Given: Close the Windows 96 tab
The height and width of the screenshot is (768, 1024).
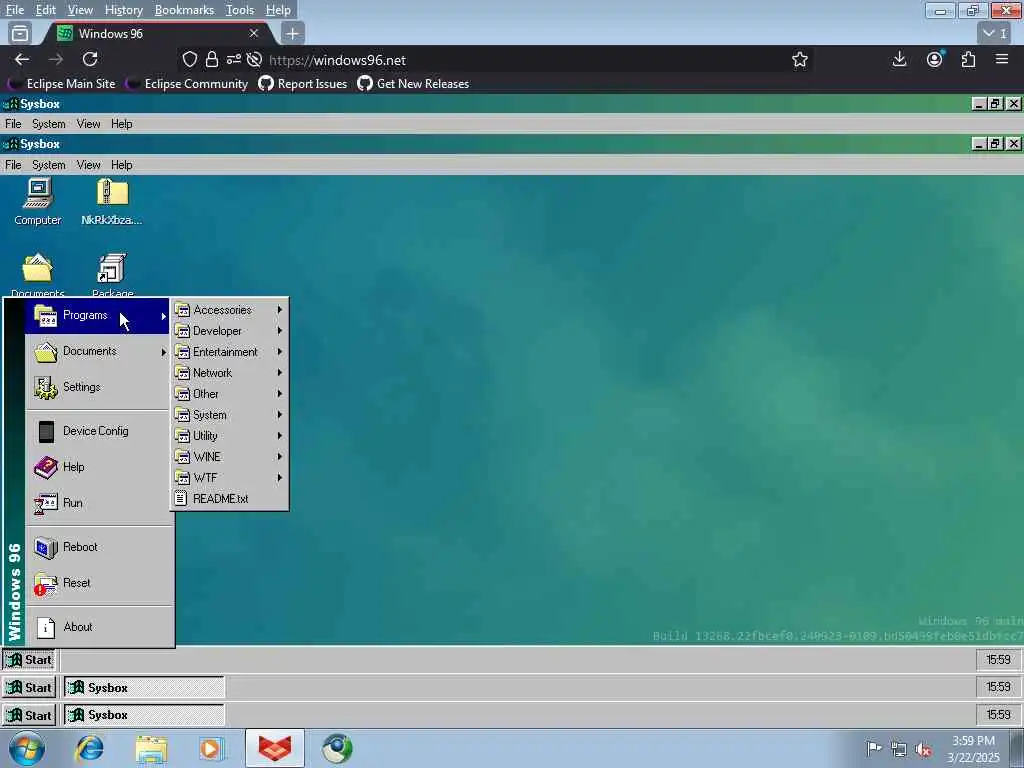Looking at the screenshot, I should coord(254,33).
